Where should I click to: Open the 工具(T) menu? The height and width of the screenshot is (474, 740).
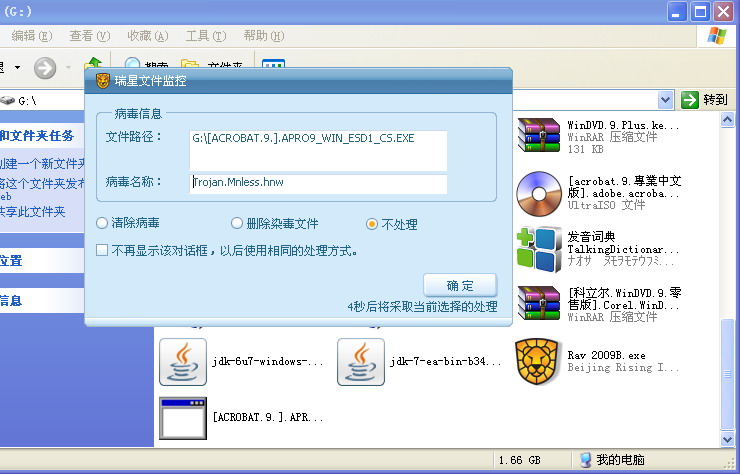tap(206, 36)
